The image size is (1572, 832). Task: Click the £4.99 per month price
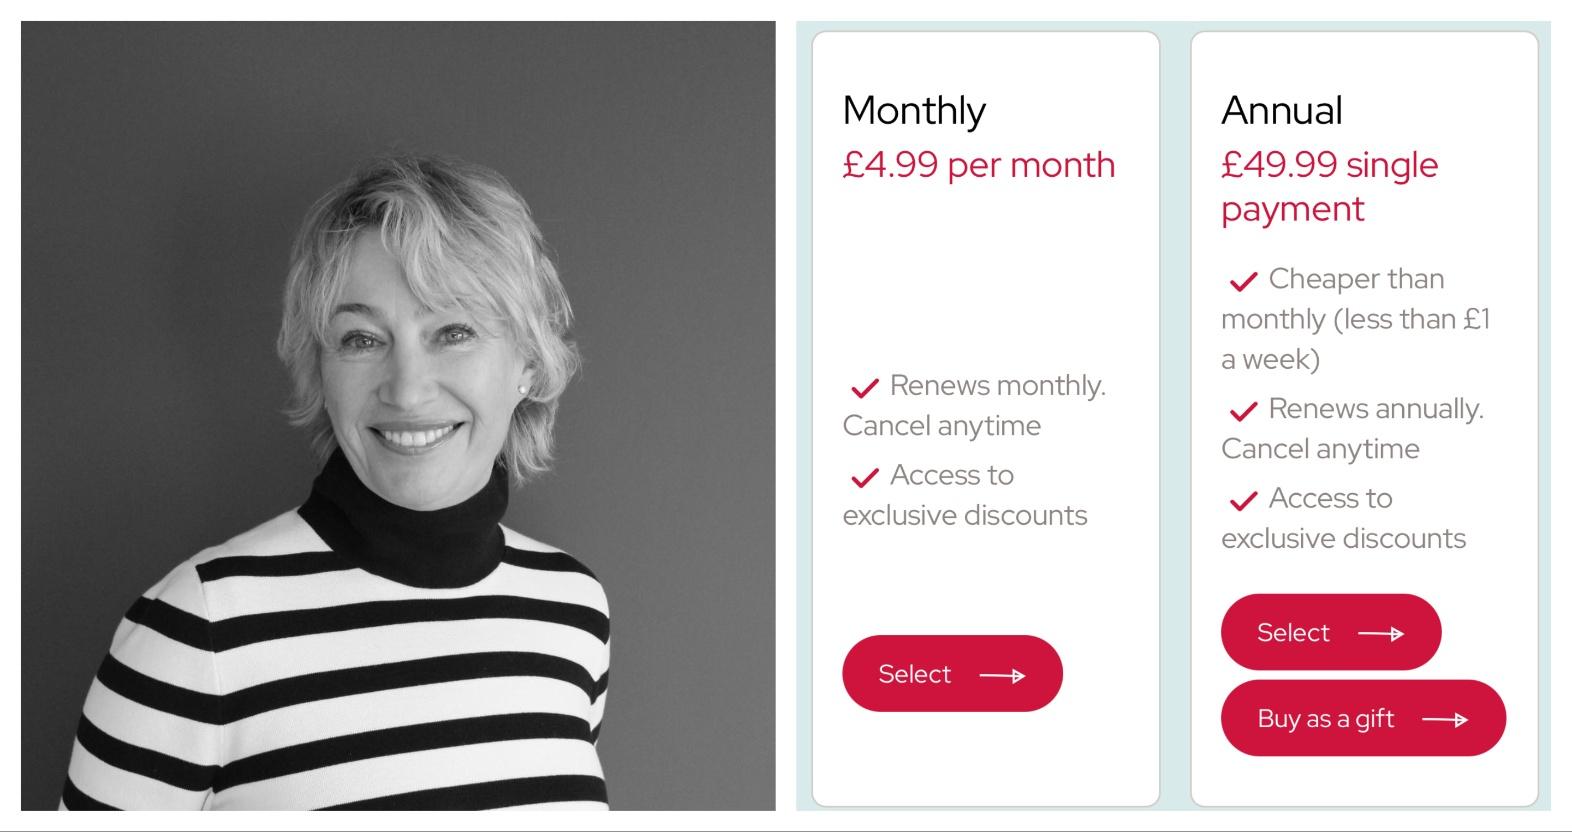click(978, 165)
